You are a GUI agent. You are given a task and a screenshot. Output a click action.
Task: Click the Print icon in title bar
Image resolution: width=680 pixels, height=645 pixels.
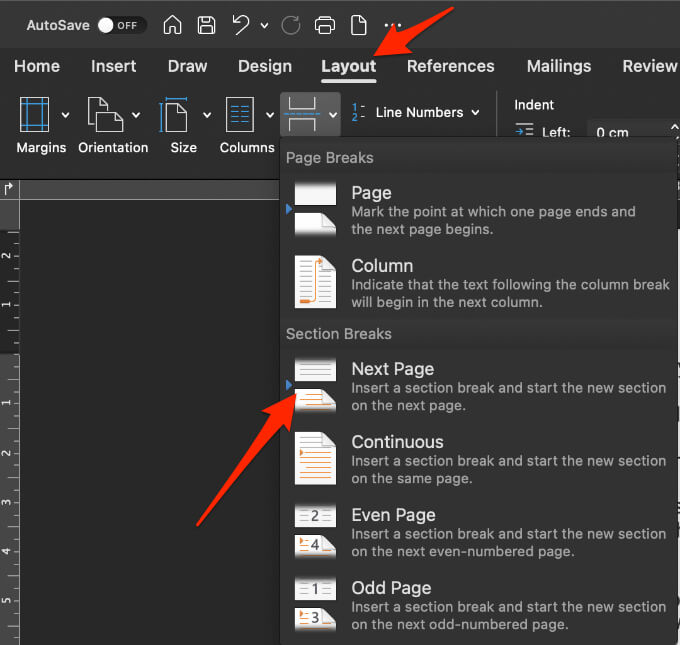(x=325, y=25)
